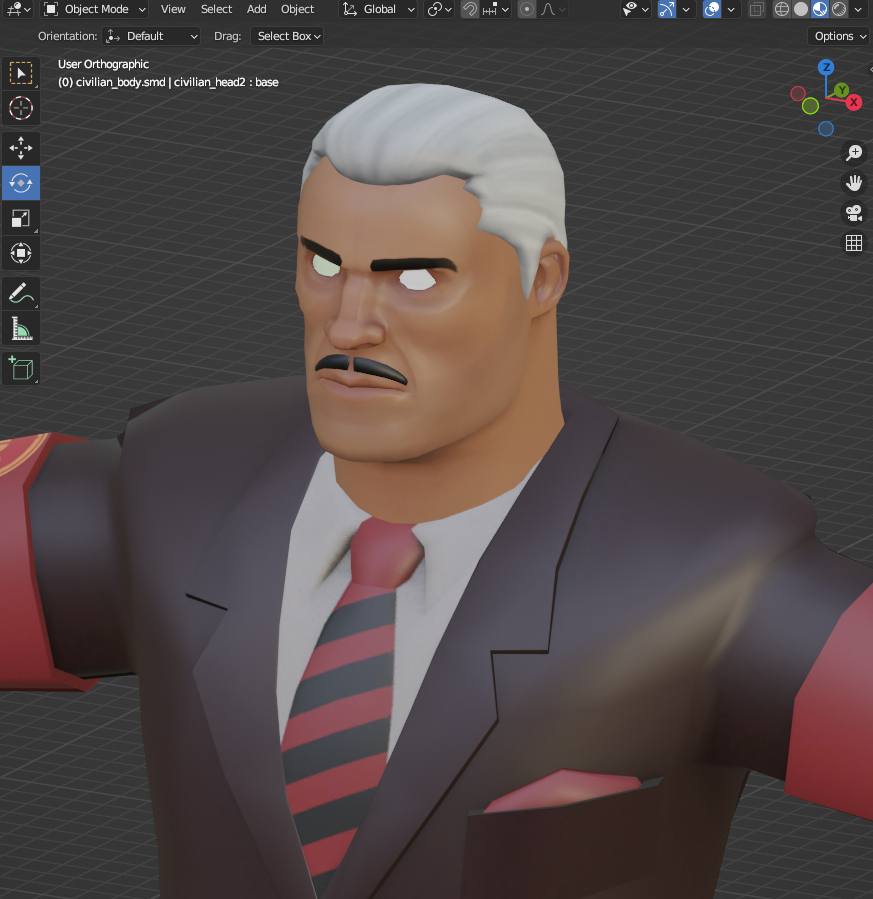Select the Scale tool
This screenshot has height=899, width=873.
coord(20,218)
